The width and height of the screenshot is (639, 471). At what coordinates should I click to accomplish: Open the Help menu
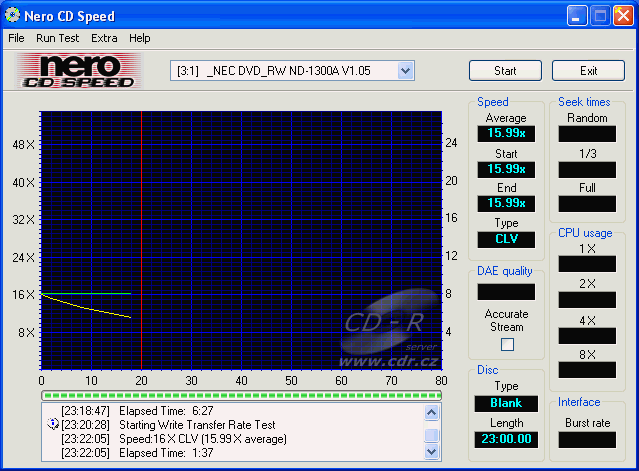[140, 38]
